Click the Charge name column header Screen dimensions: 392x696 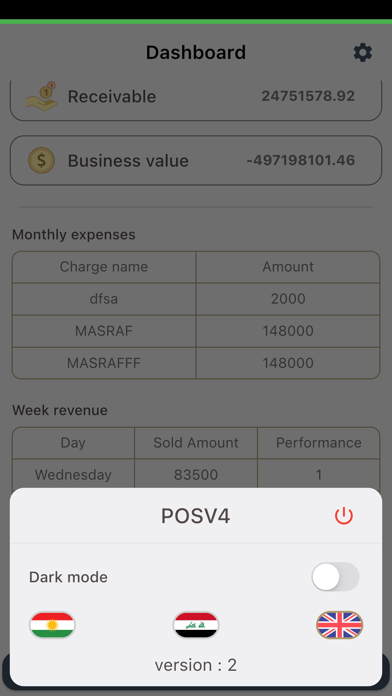(104, 267)
